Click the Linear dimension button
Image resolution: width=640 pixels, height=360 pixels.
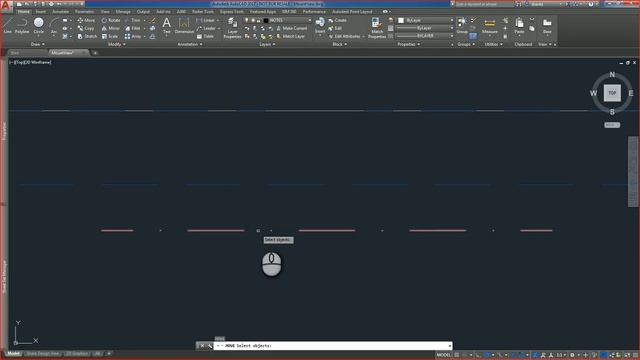coord(206,20)
